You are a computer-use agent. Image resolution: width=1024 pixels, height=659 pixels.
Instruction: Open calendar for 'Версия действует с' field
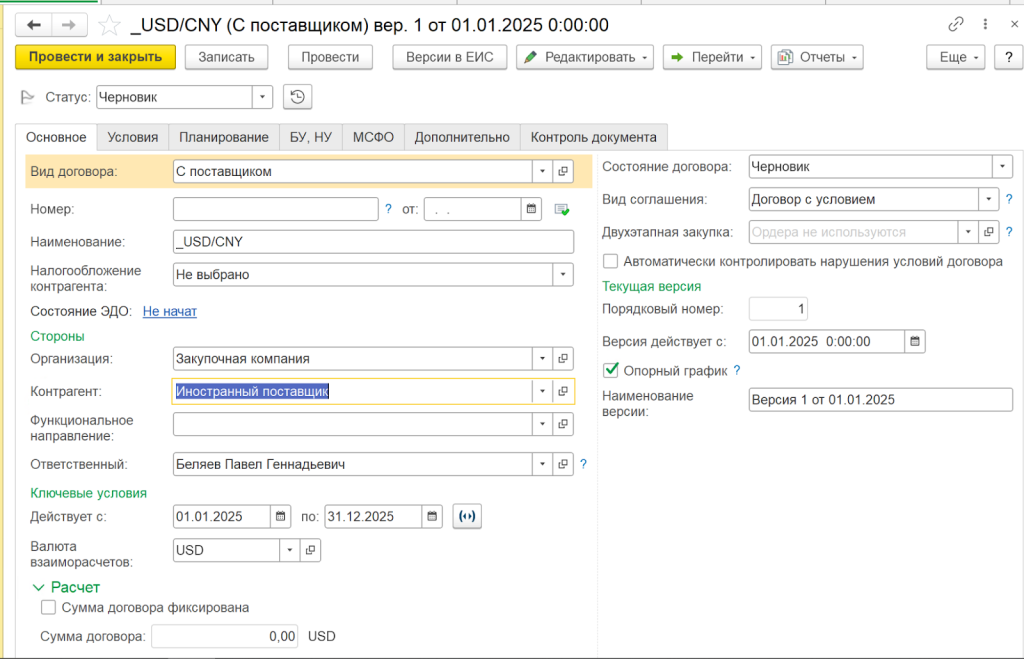tap(915, 341)
